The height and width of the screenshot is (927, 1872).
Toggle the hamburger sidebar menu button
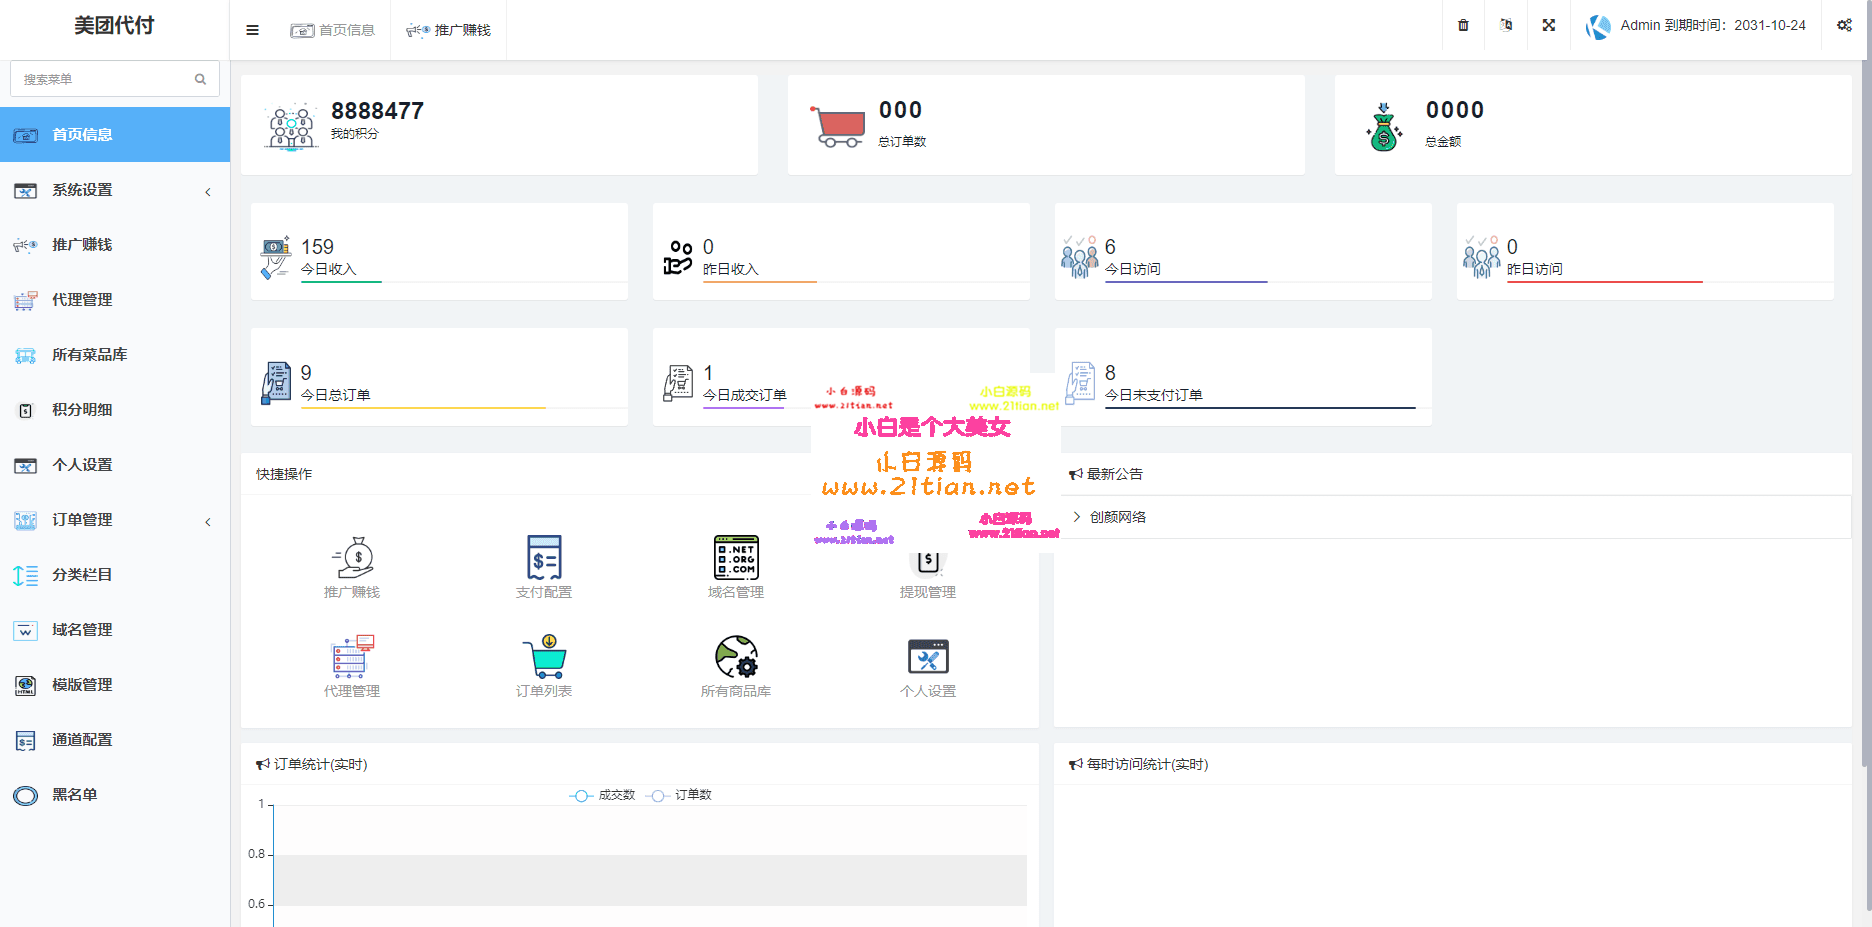coord(252,30)
